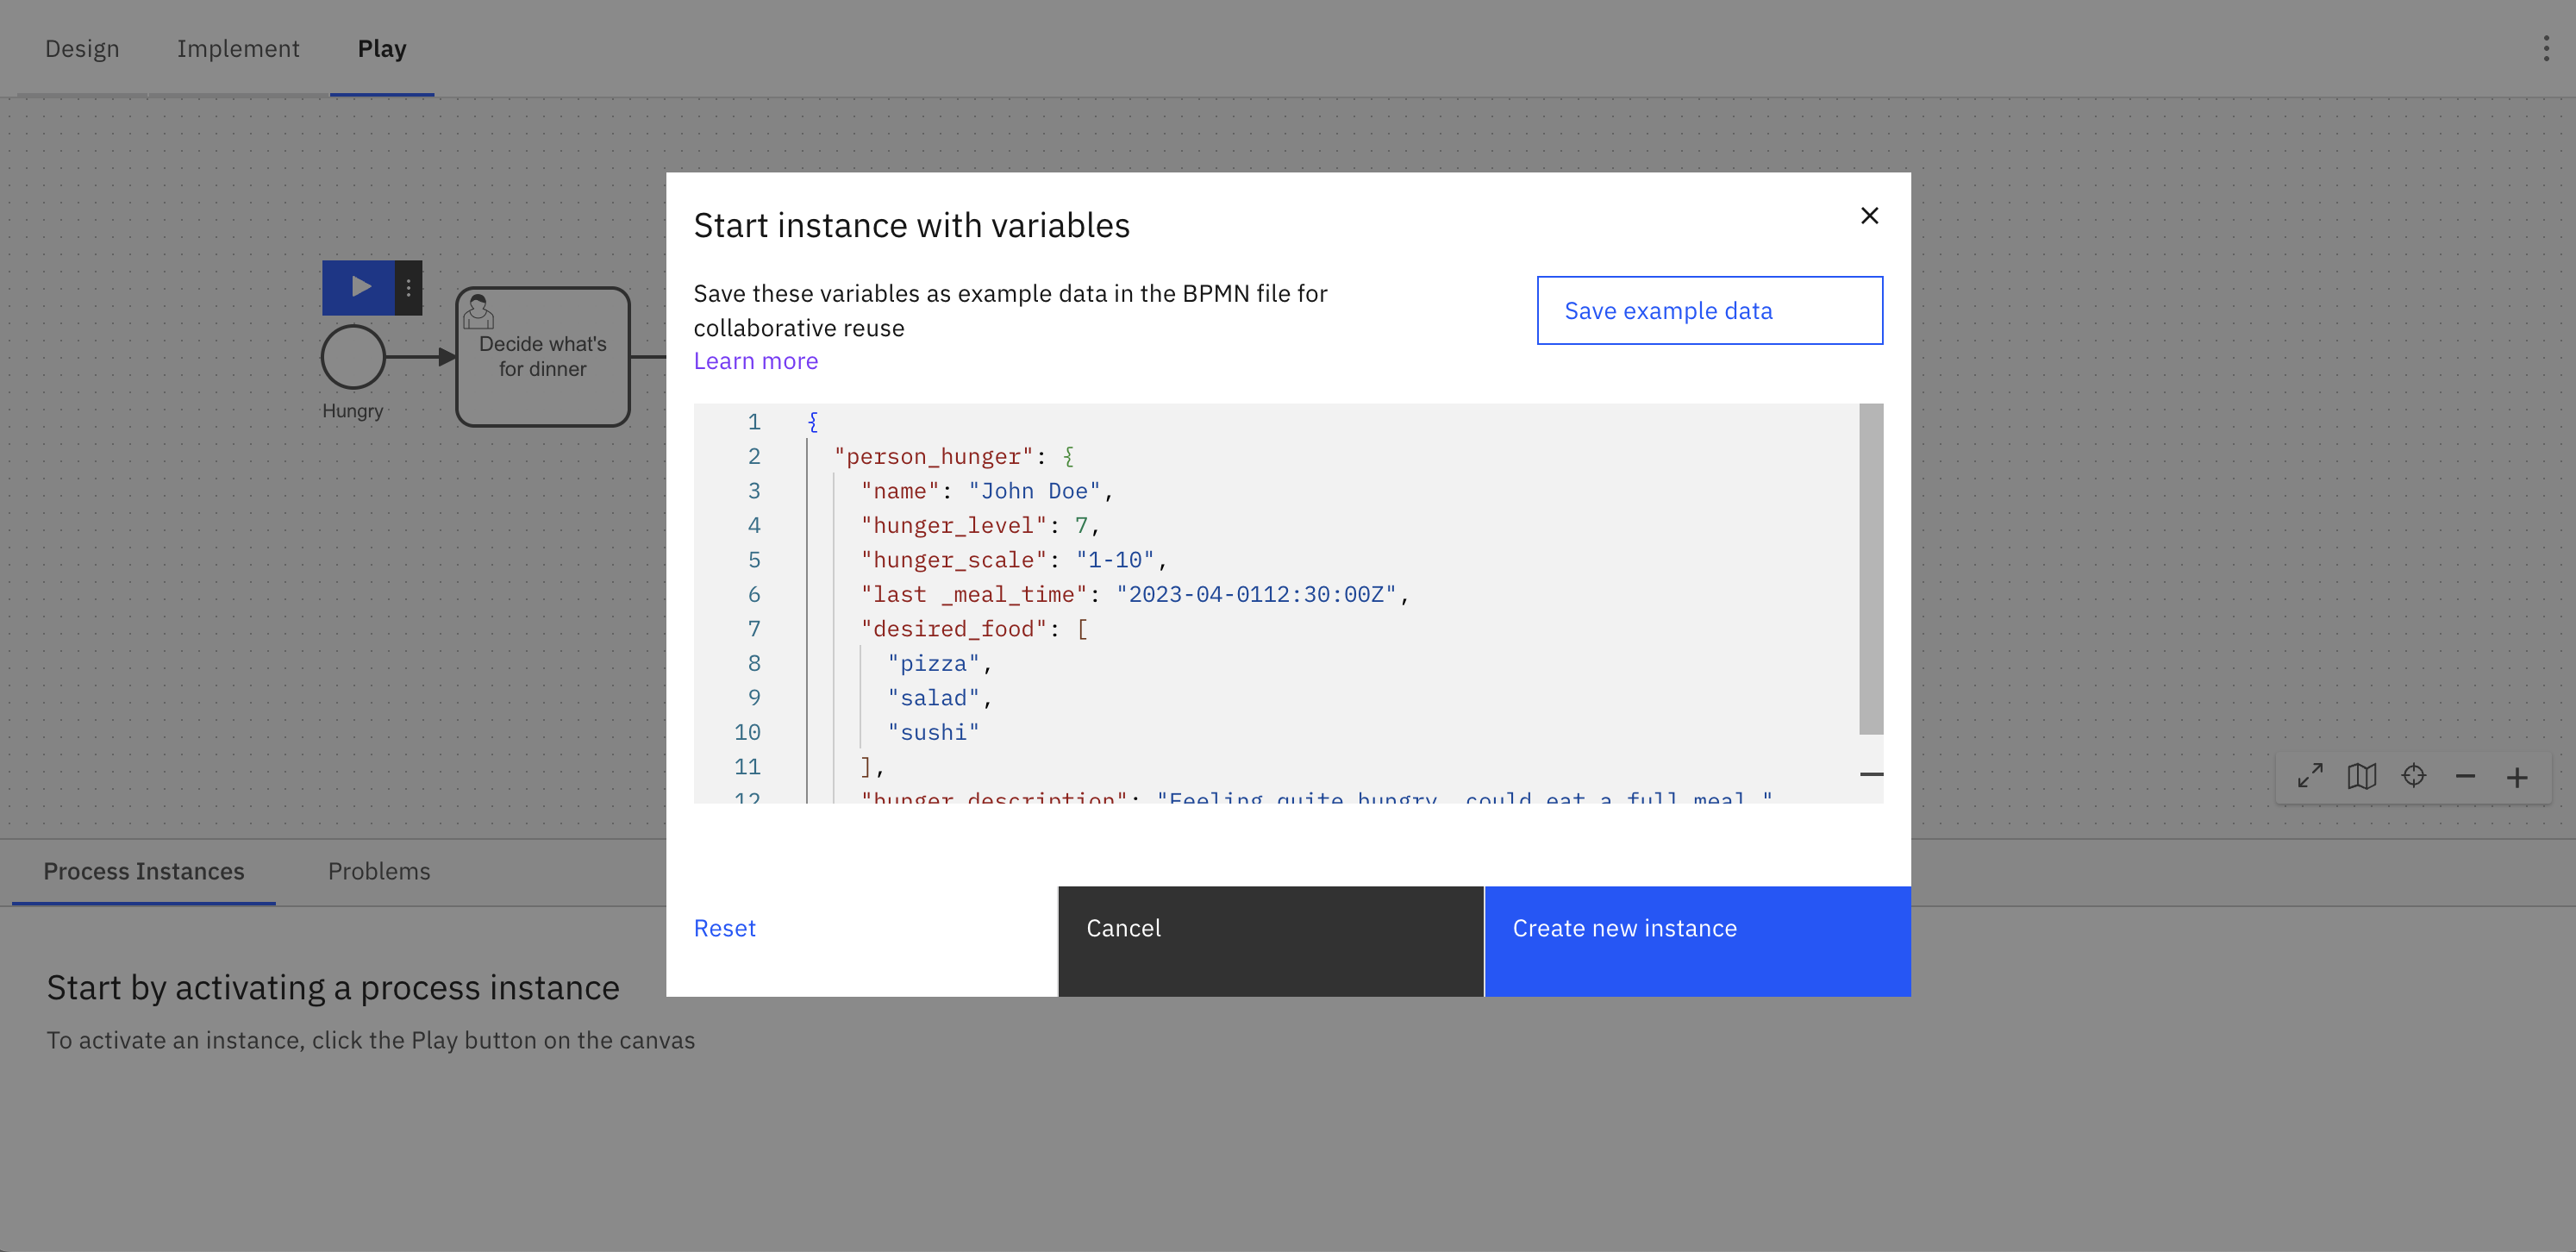Open the Problems tab
This screenshot has height=1252, width=2576.
(379, 871)
